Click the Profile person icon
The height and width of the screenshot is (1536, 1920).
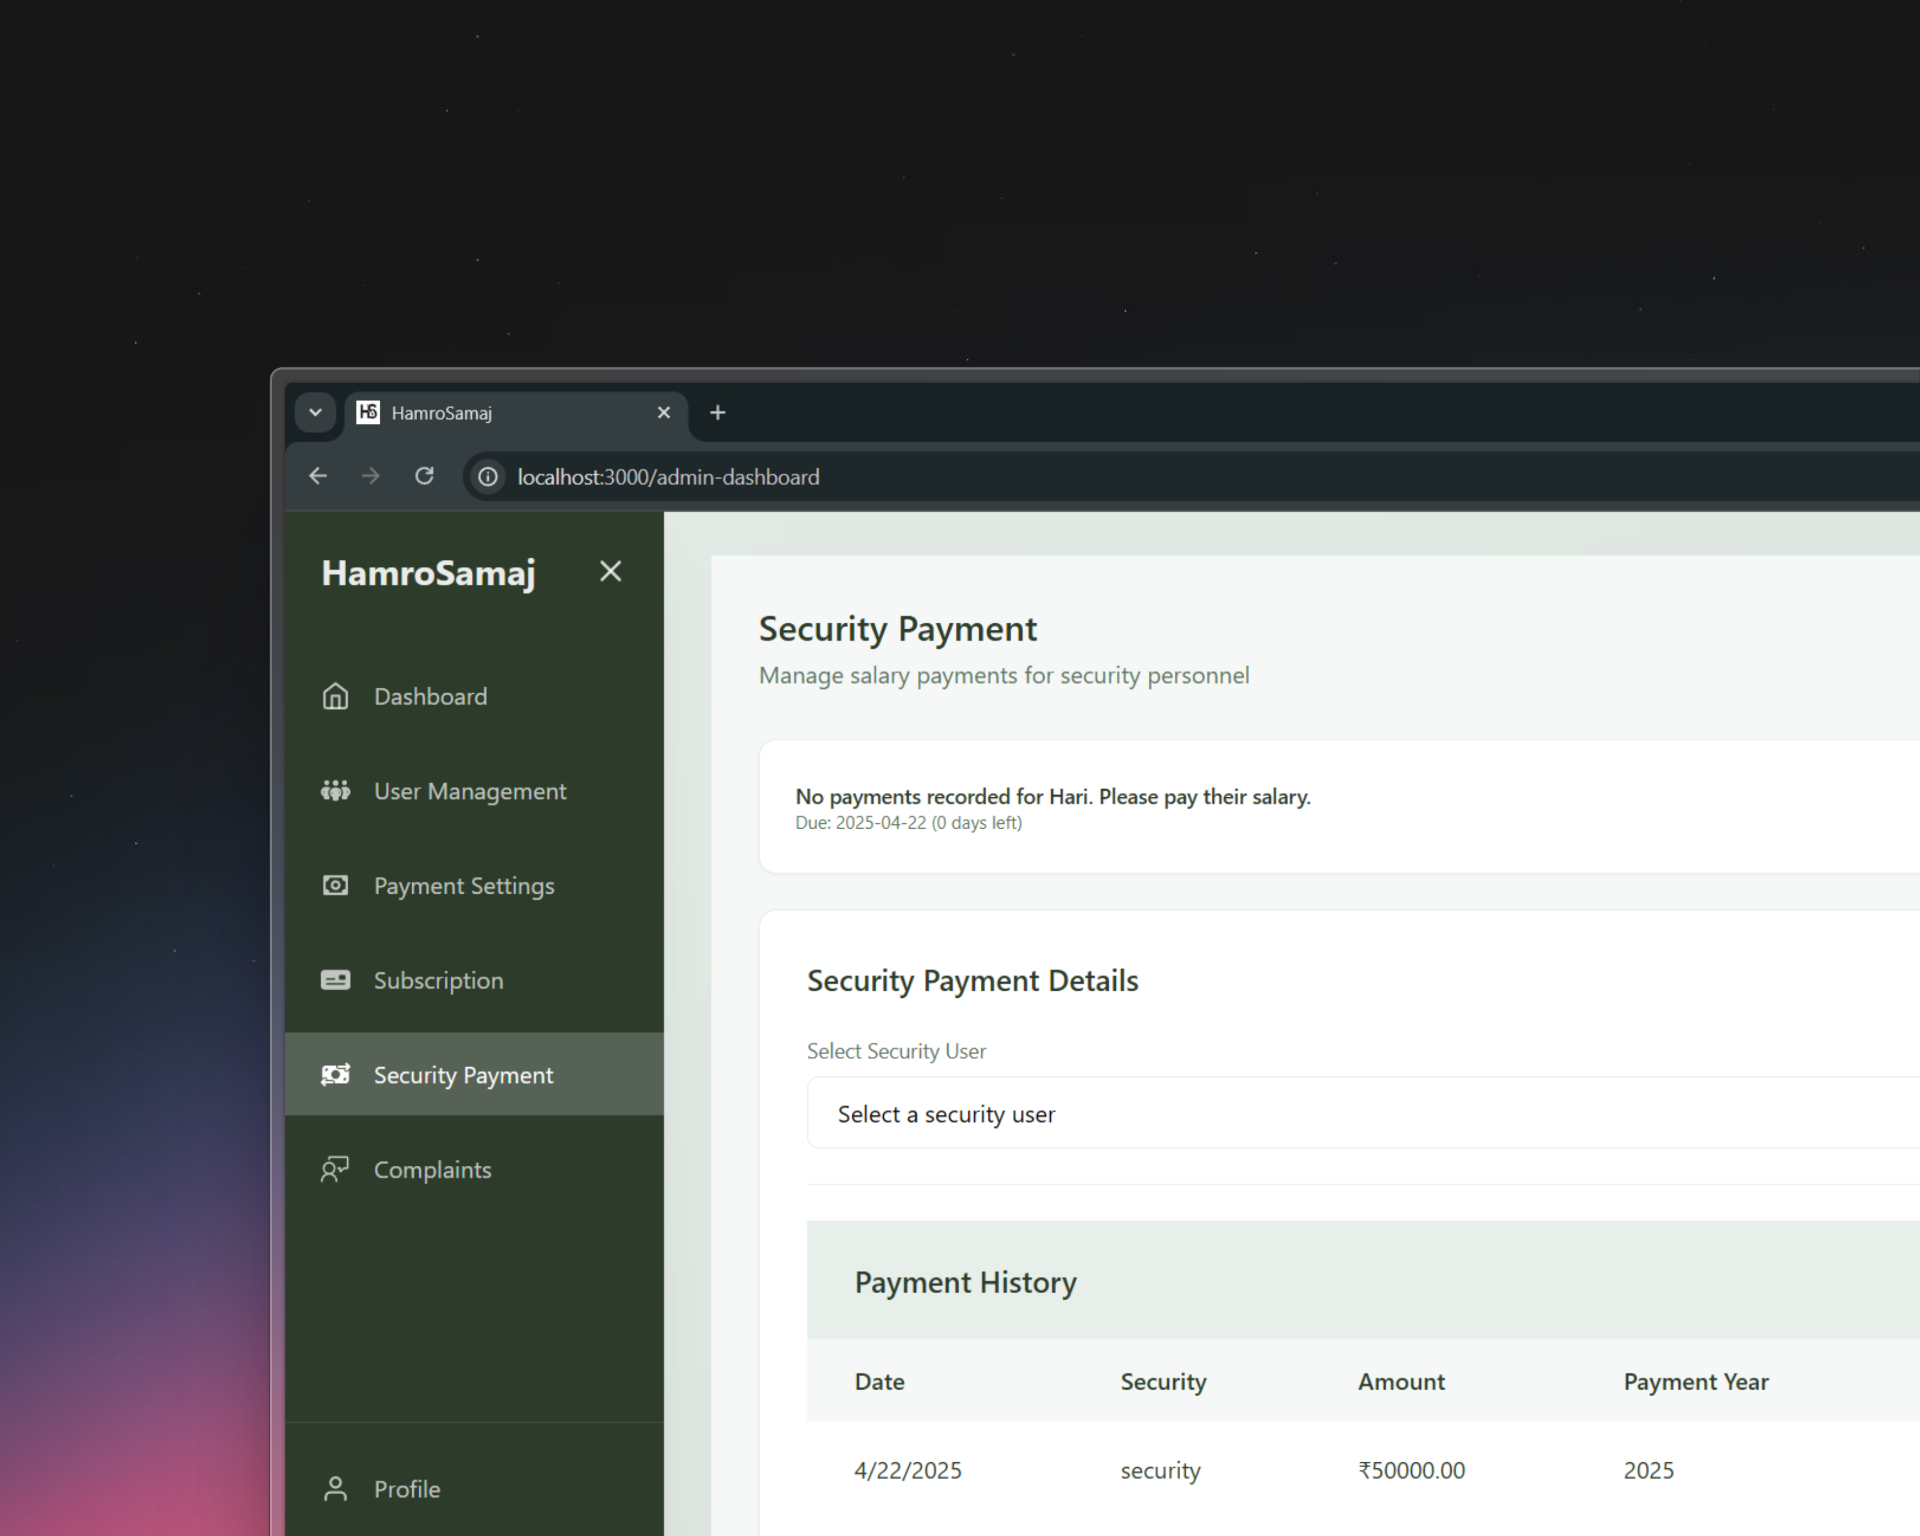tap(335, 1489)
